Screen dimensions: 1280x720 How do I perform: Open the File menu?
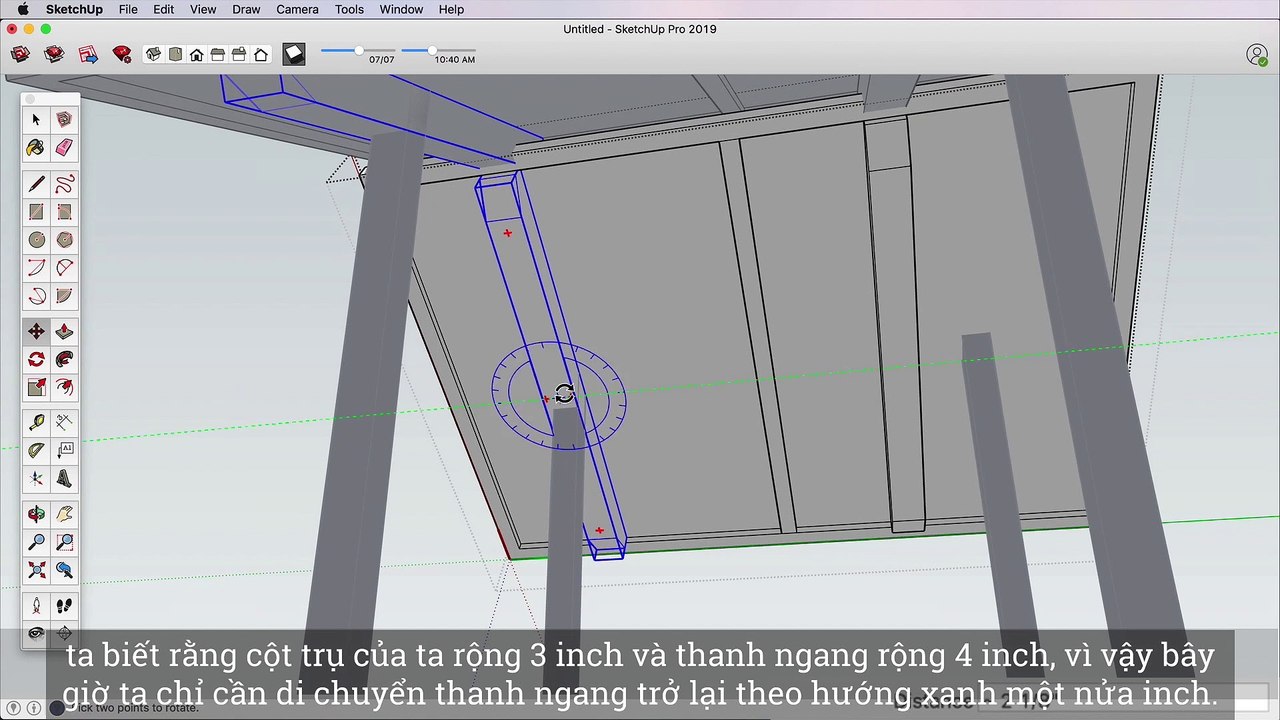point(128,9)
